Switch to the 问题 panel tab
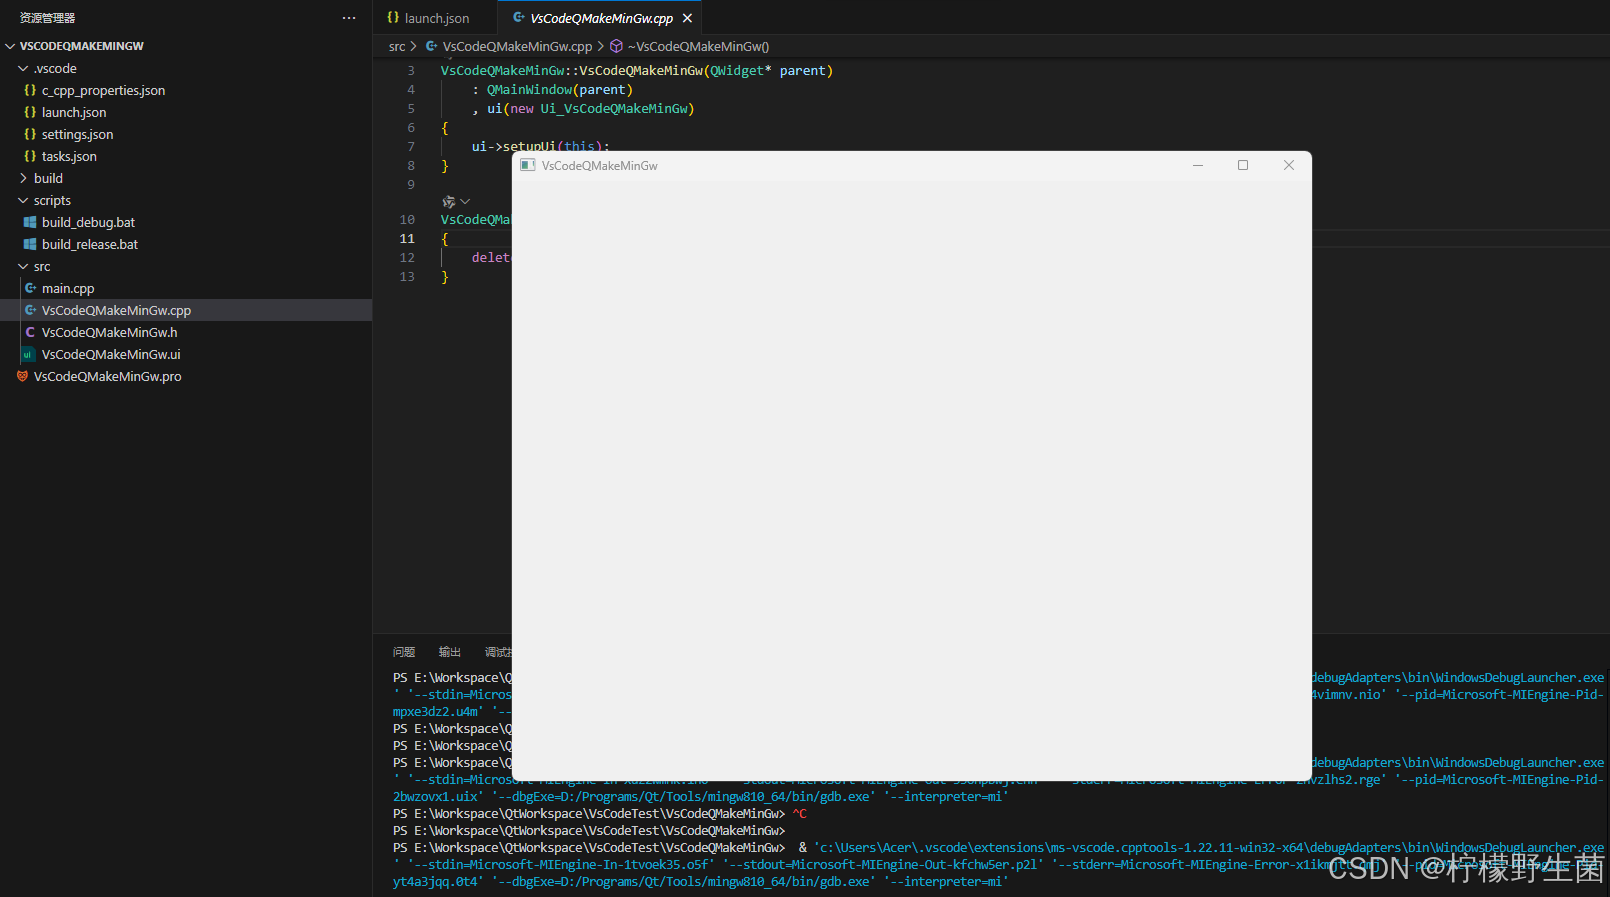Viewport: 1610px width, 897px height. coord(404,652)
